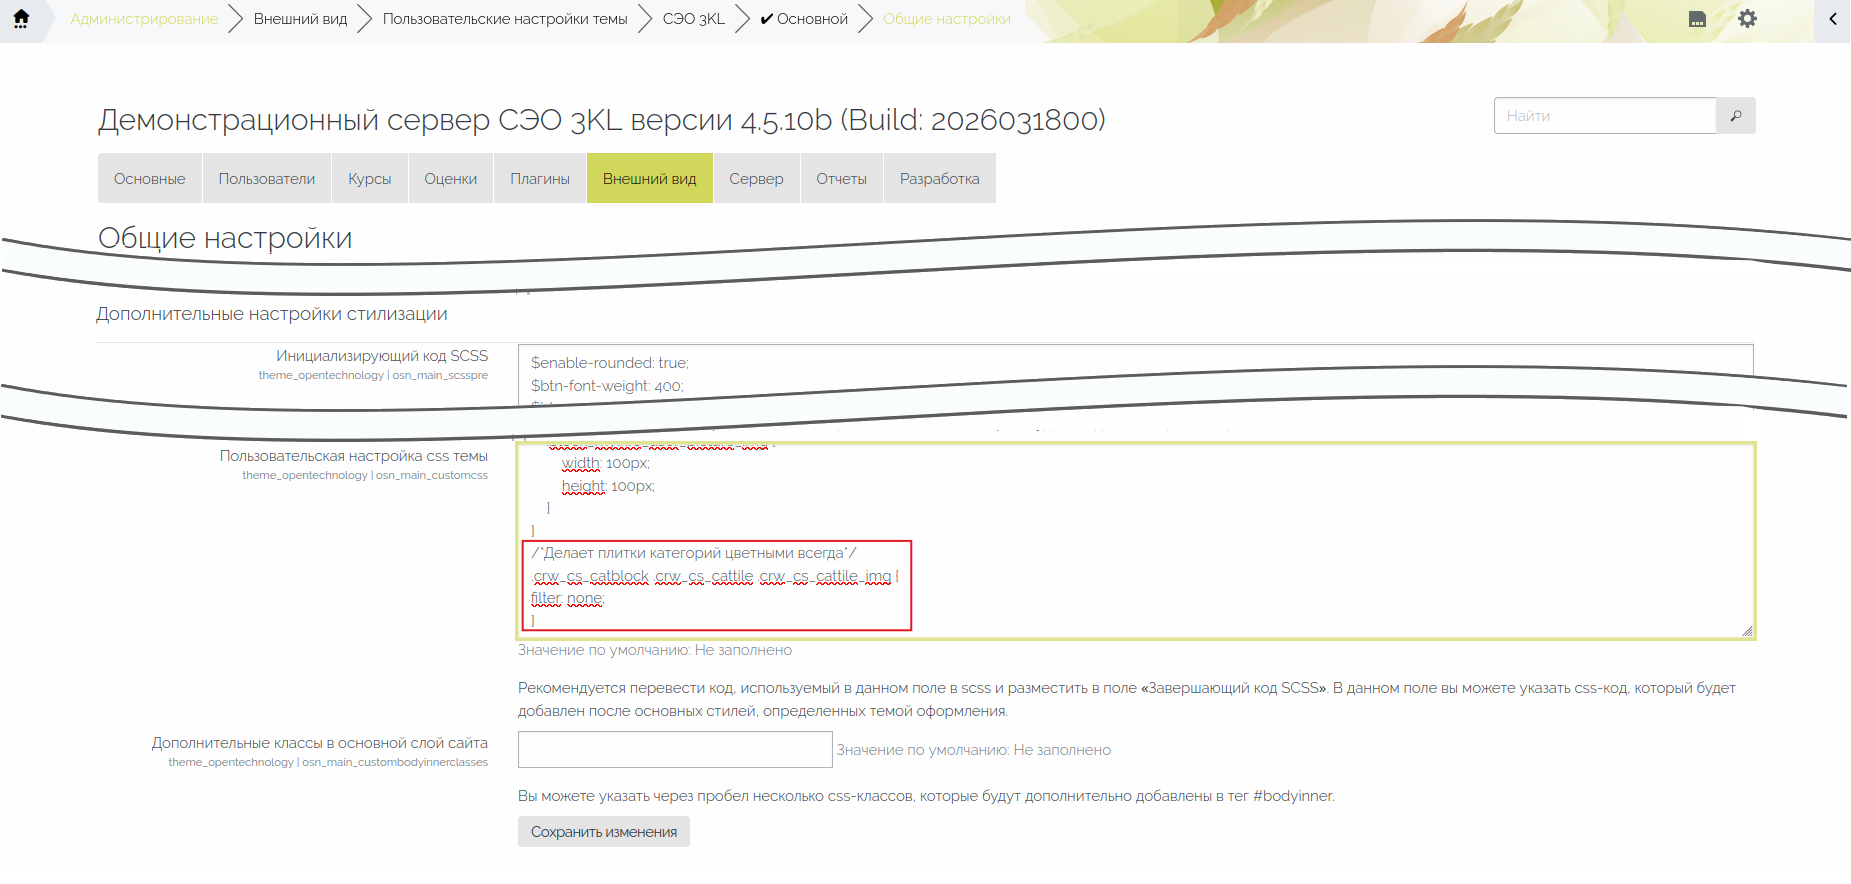Click the SD-card shaped icon in header
This screenshot has width=1851, height=884.
[1697, 19]
